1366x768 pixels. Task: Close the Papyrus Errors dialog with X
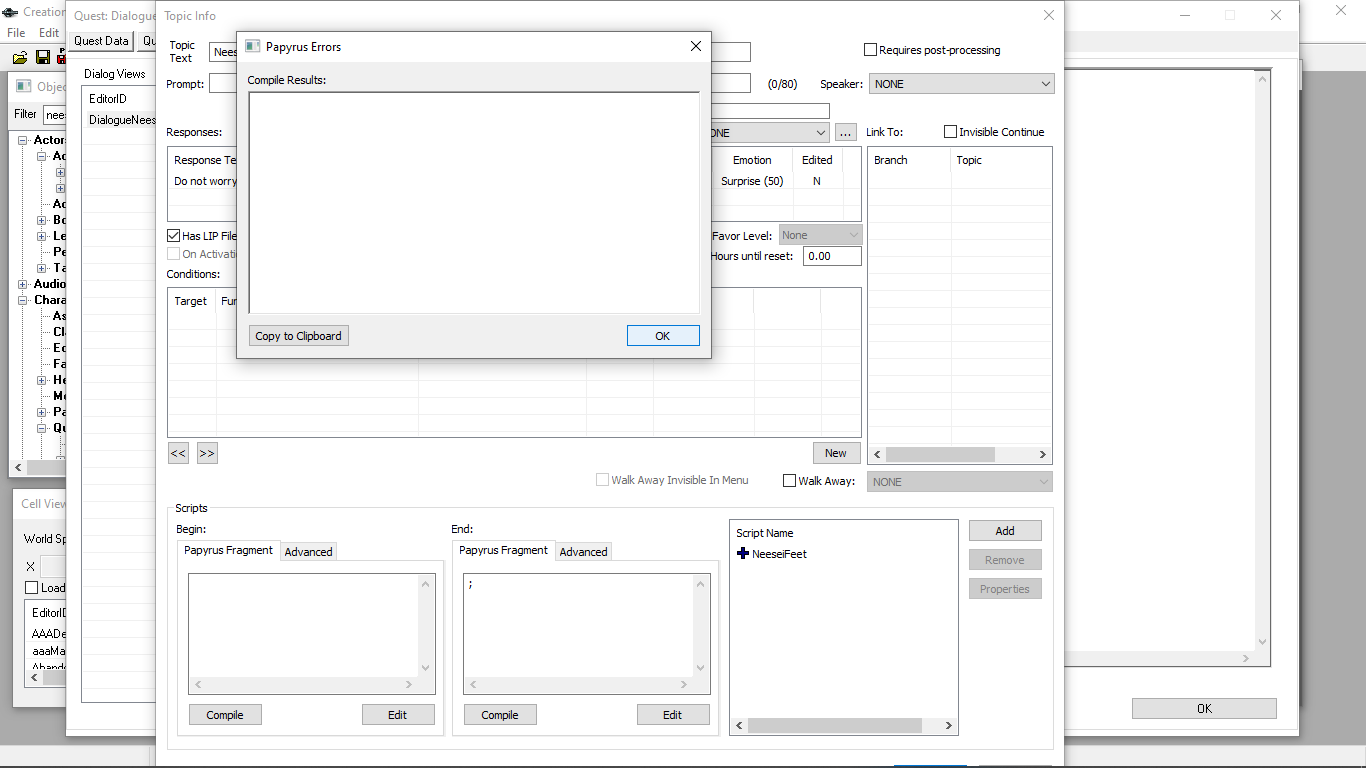click(x=696, y=46)
